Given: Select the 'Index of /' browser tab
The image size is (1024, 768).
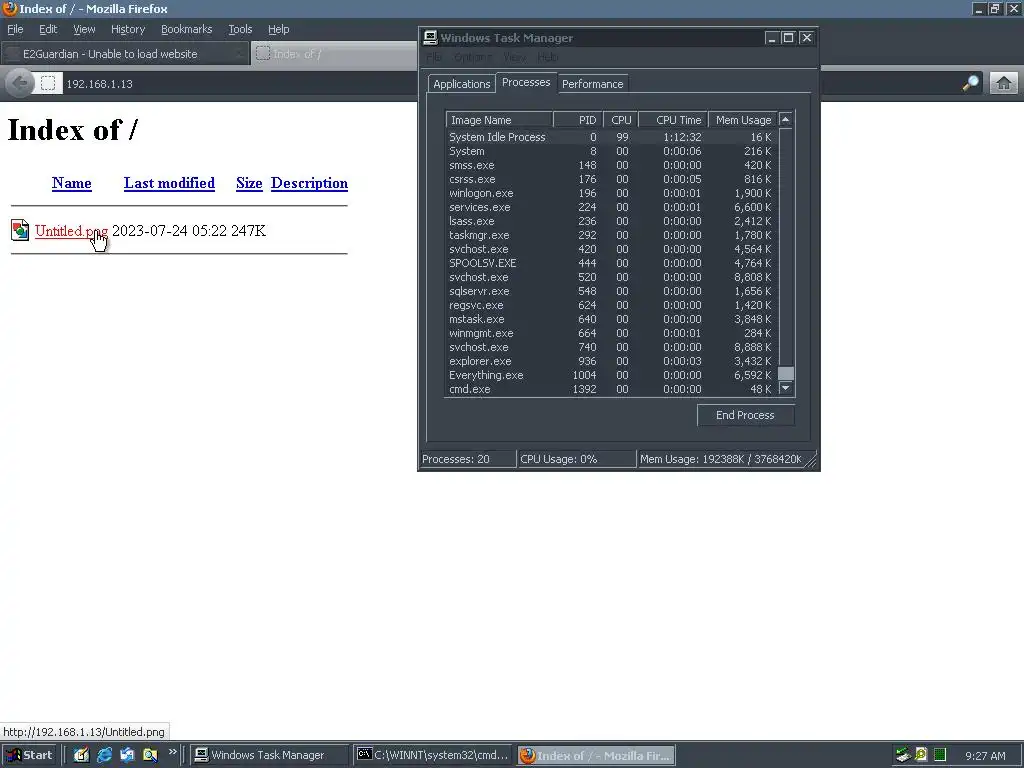Looking at the screenshot, I should point(334,54).
